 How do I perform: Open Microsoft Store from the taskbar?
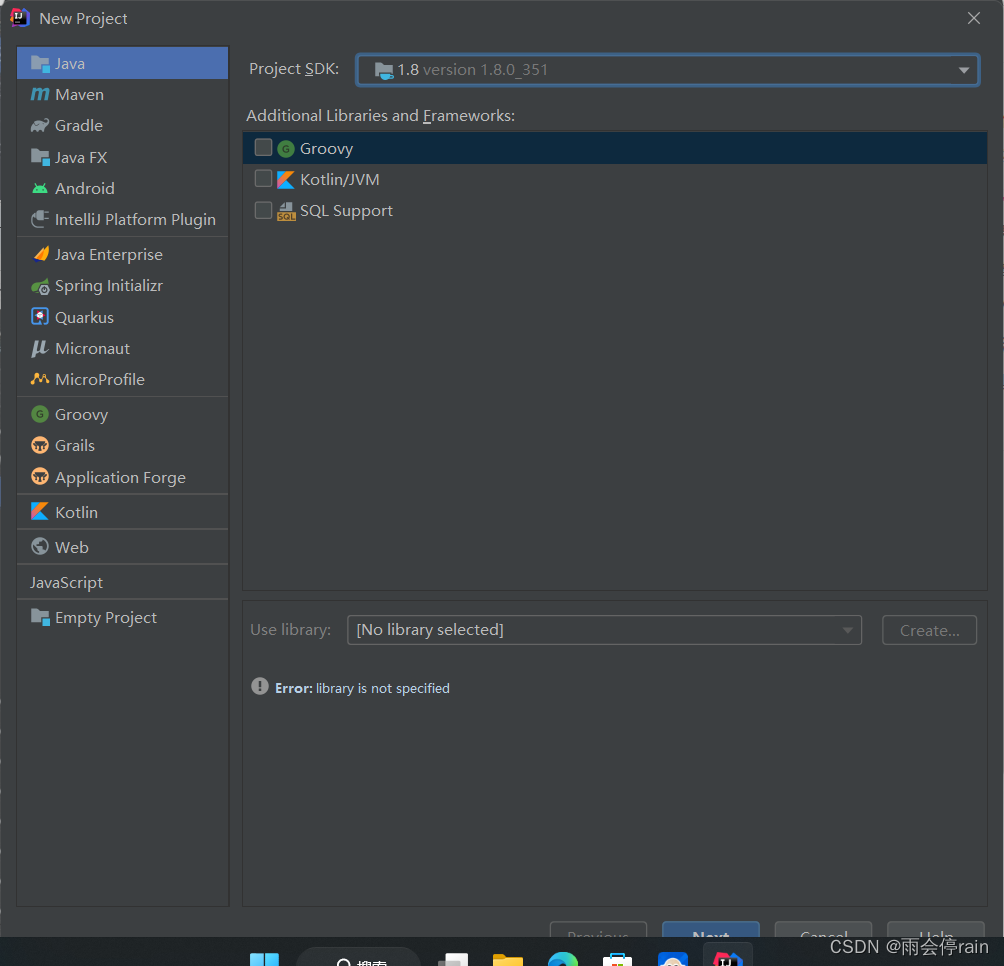point(617,959)
